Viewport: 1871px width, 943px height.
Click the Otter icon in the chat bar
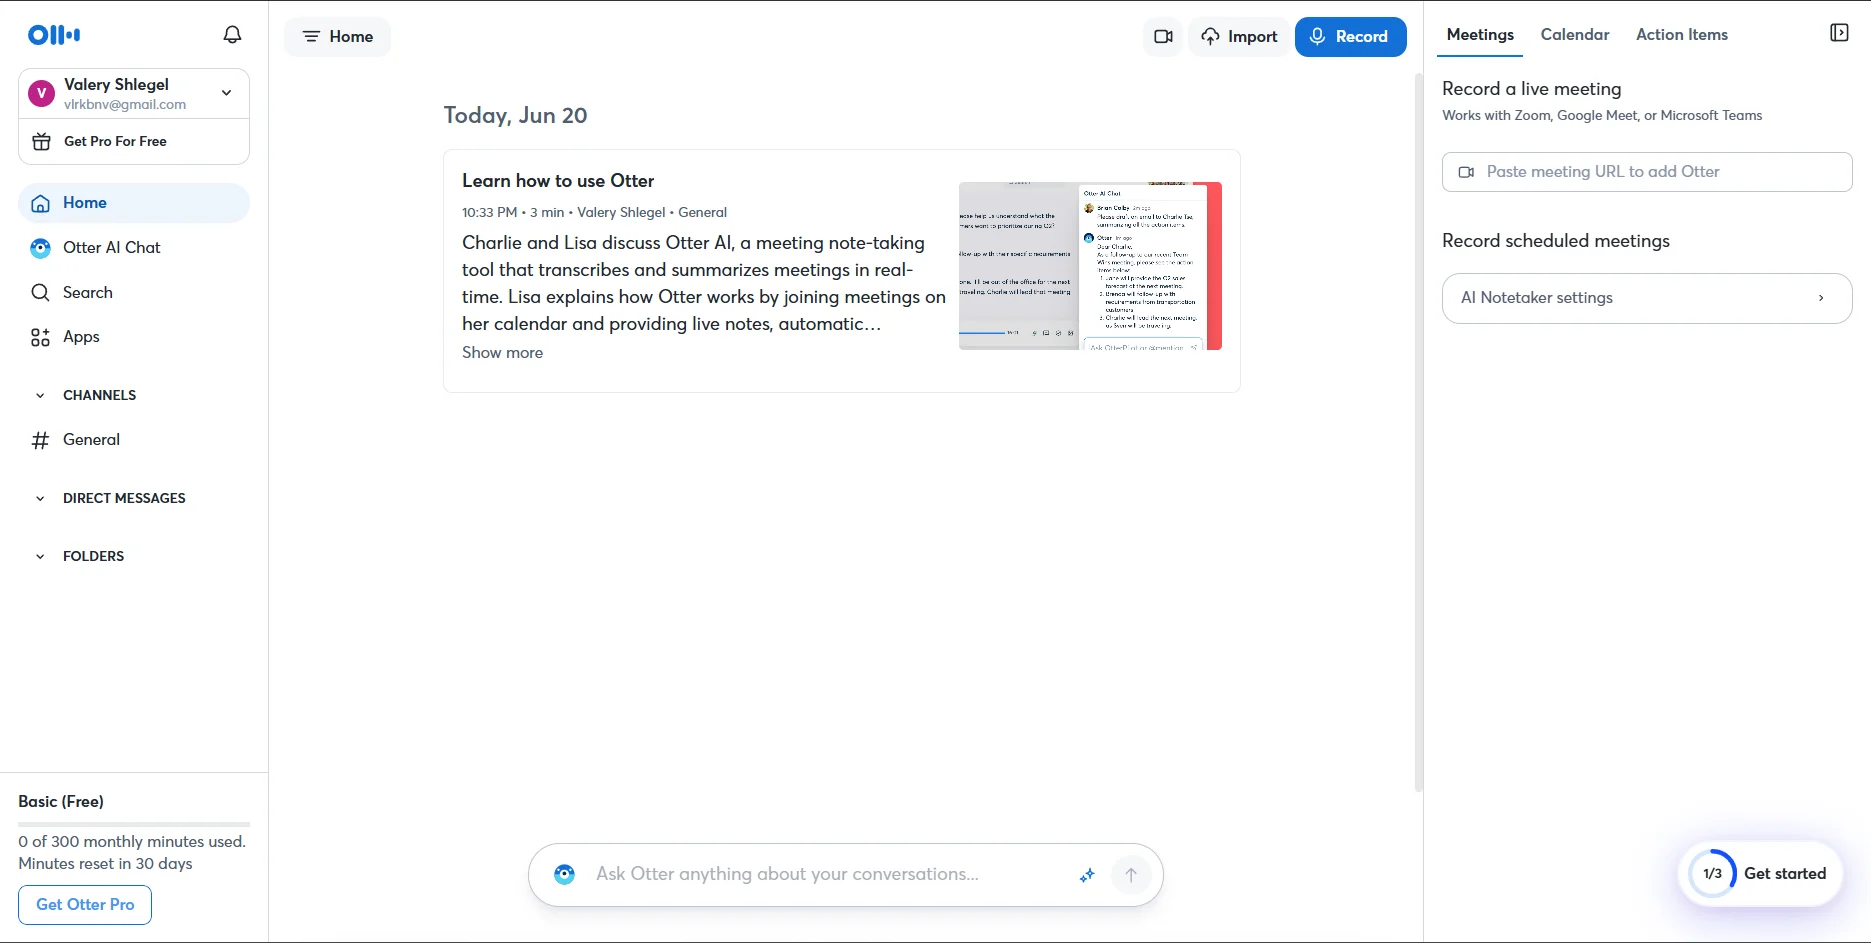[565, 875]
